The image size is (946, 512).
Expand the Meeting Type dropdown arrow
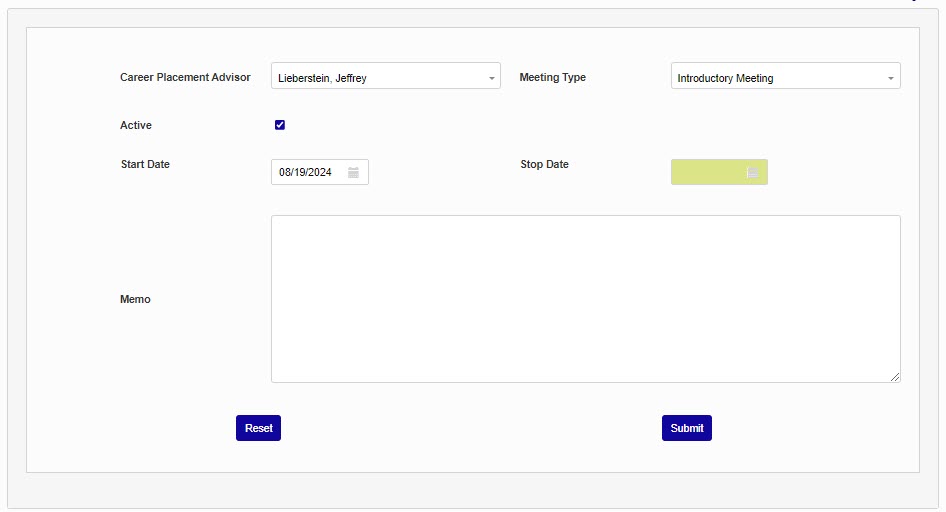pos(890,78)
